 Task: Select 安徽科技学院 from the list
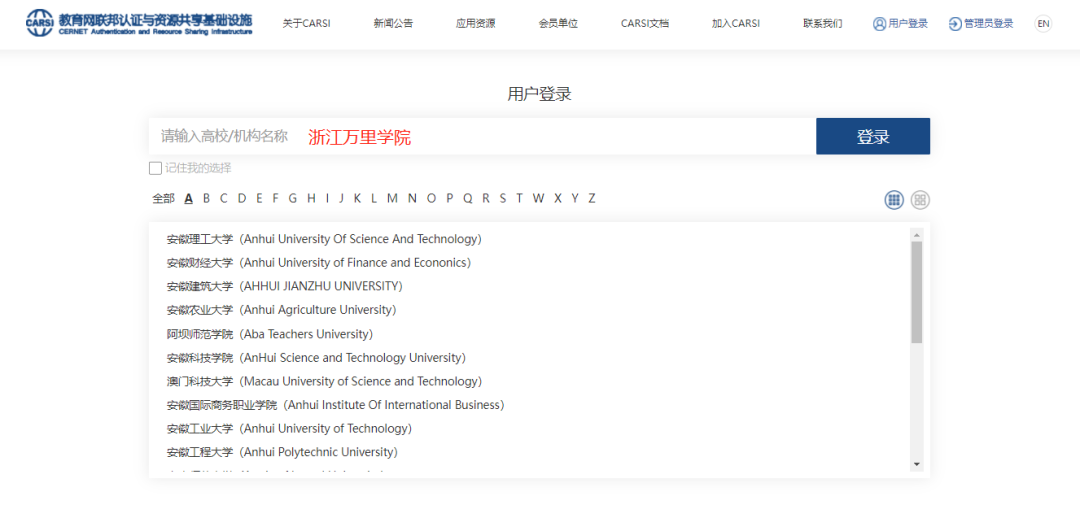[316, 357]
